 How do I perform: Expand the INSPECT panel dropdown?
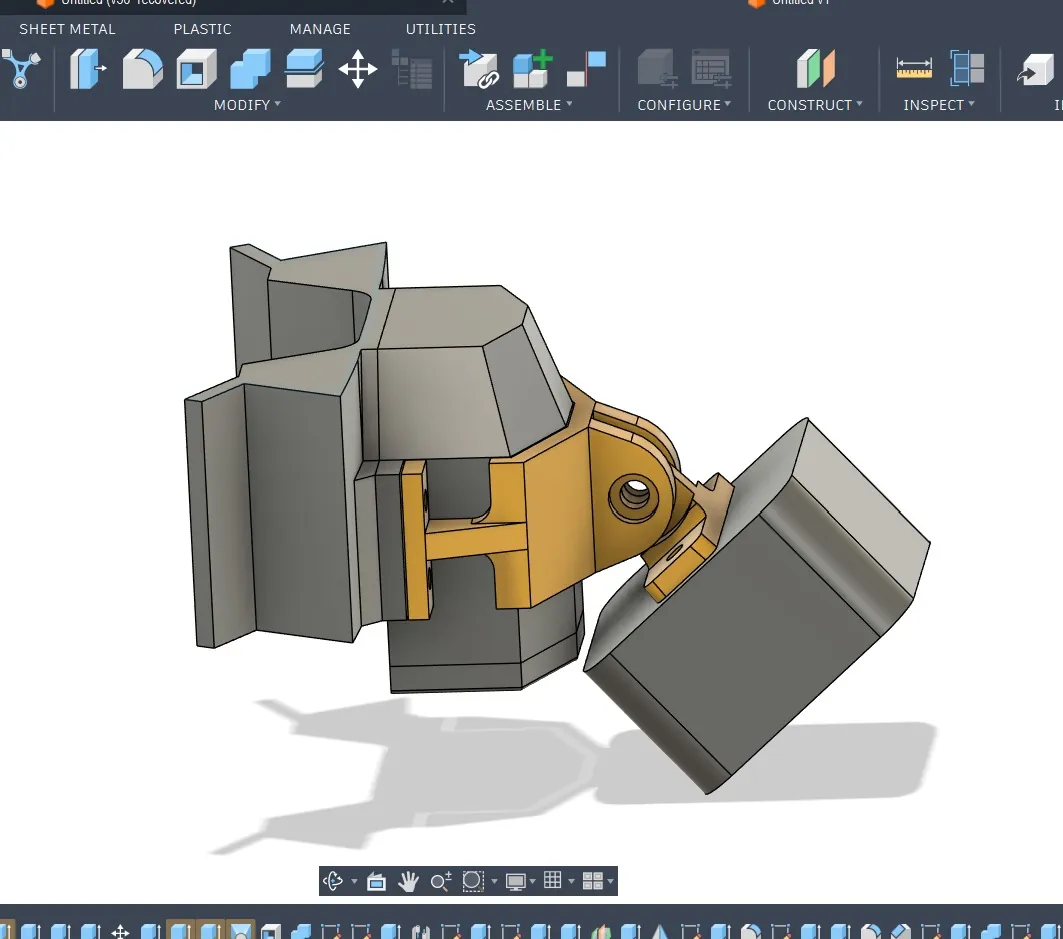(x=939, y=105)
